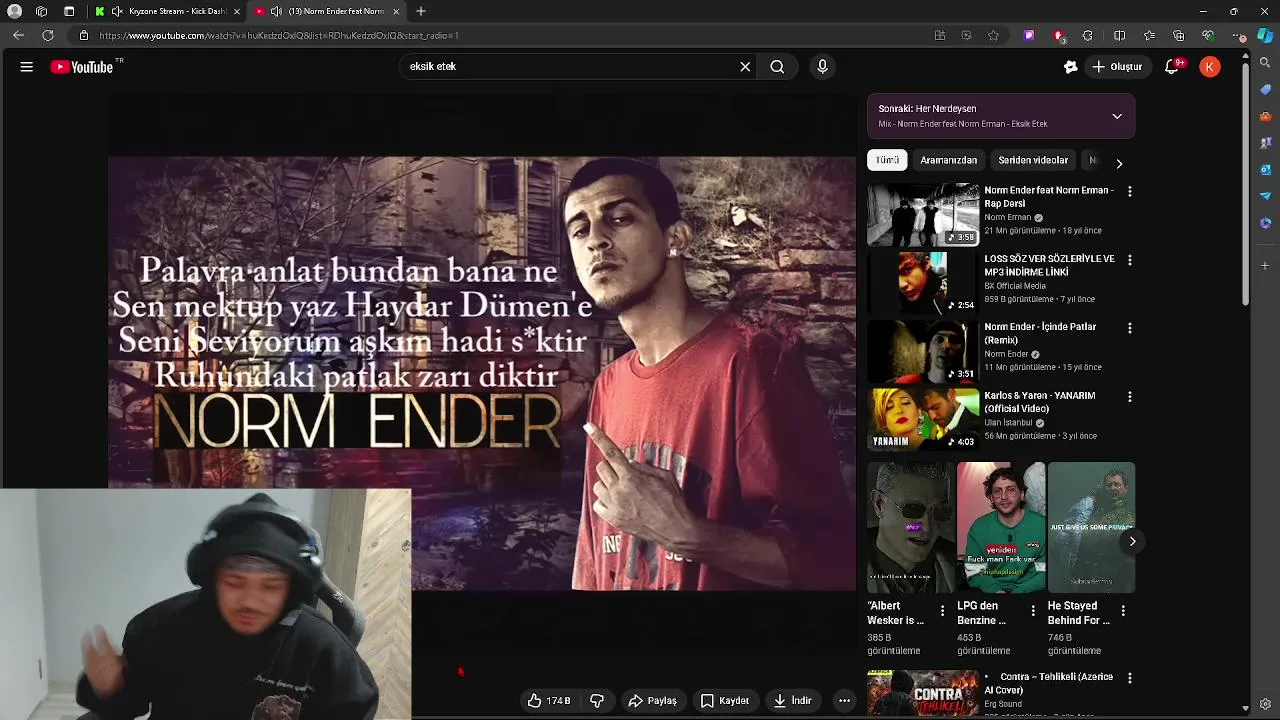
Task: Close the Norm Ender YouTube tab
Action: [x=396, y=11]
